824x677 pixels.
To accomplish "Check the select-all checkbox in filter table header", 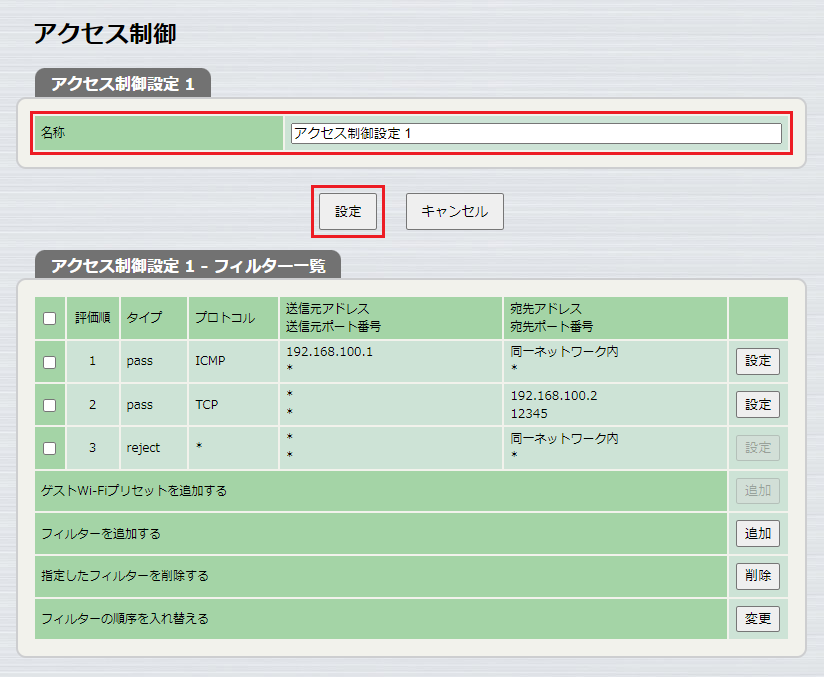I will (x=49, y=318).
